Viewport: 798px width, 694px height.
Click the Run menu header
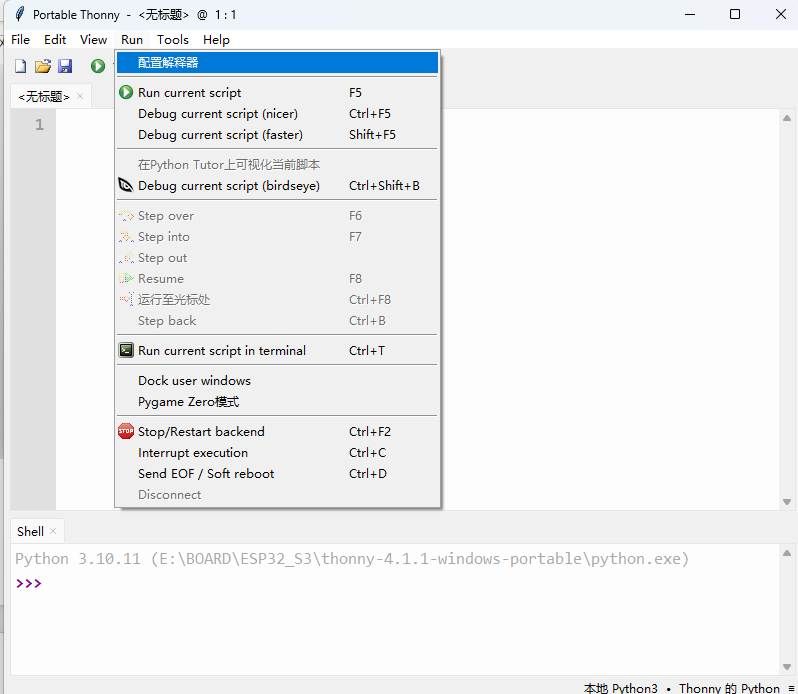tap(132, 40)
